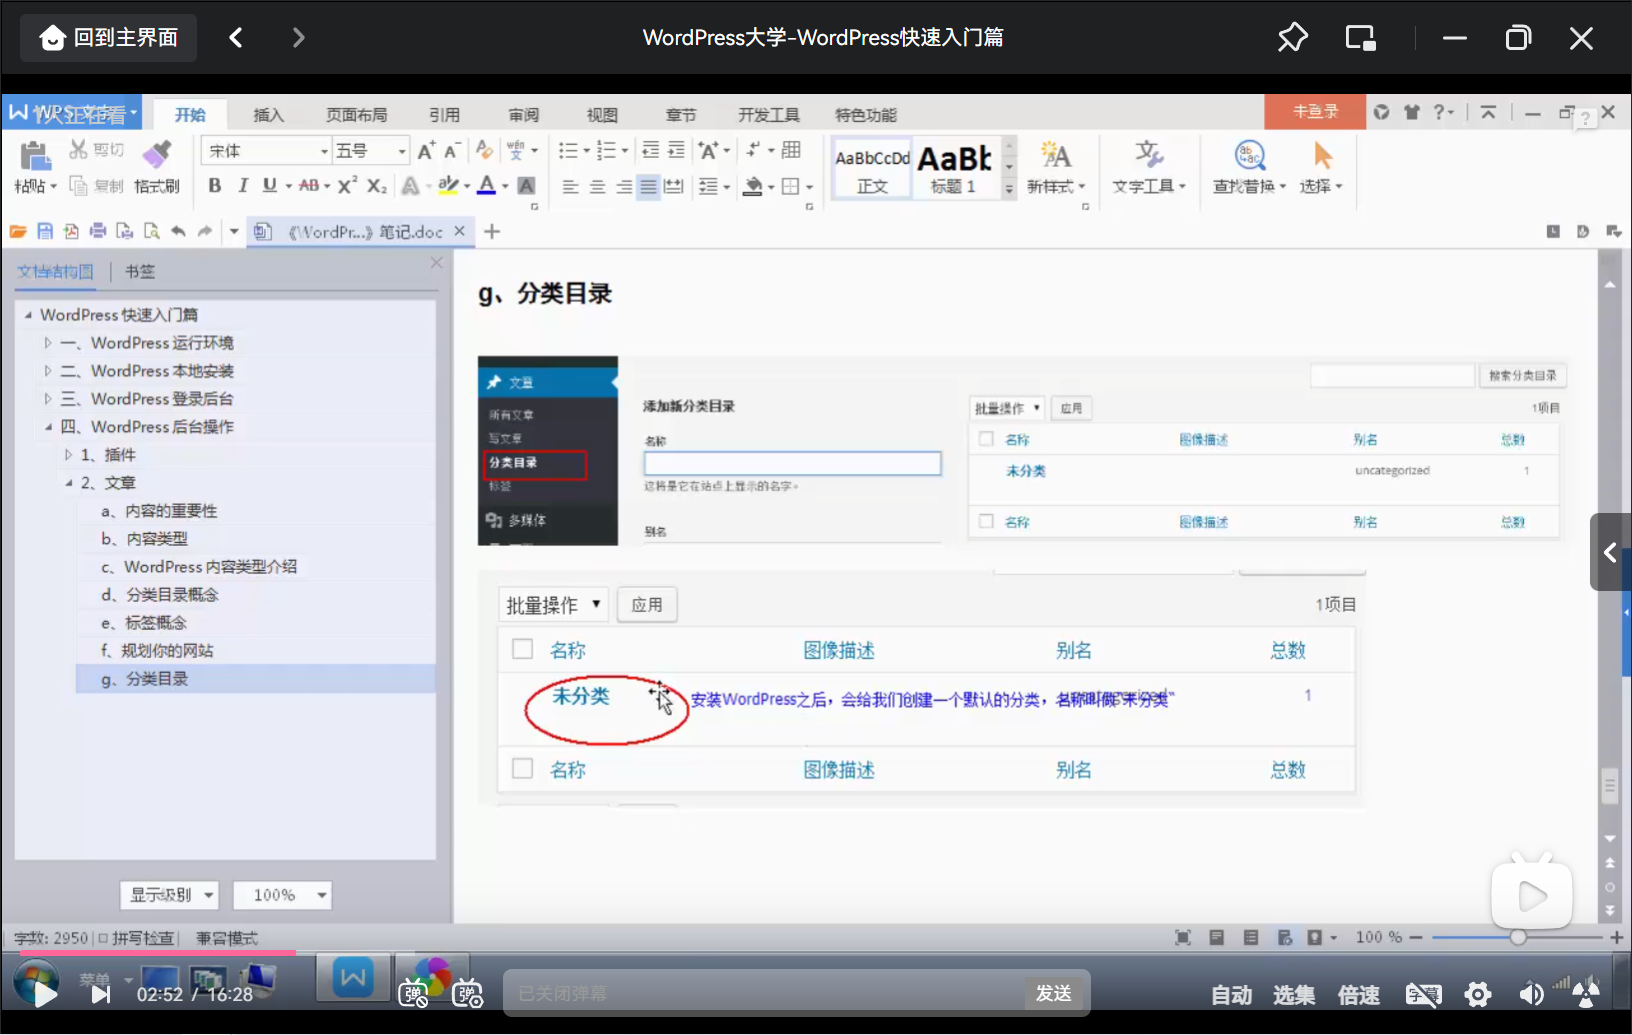This screenshot has height=1035, width=1632.
Task: Click the 未登录 login button
Action: (x=1315, y=112)
